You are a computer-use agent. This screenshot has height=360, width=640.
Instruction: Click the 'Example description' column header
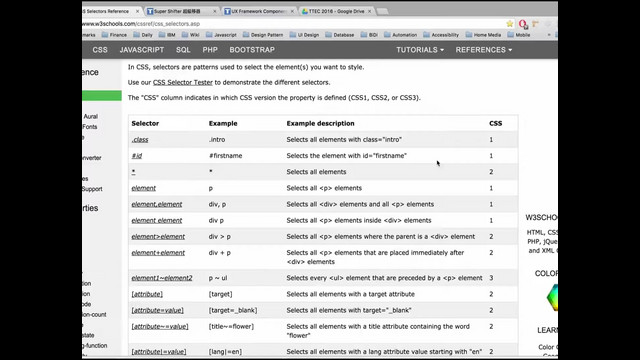click(320, 123)
